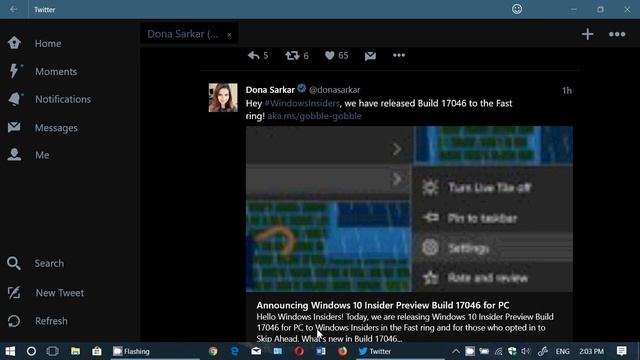This screenshot has height=360, width=640.
Task: Open Notifications in sidebar
Action: coord(63,99)
